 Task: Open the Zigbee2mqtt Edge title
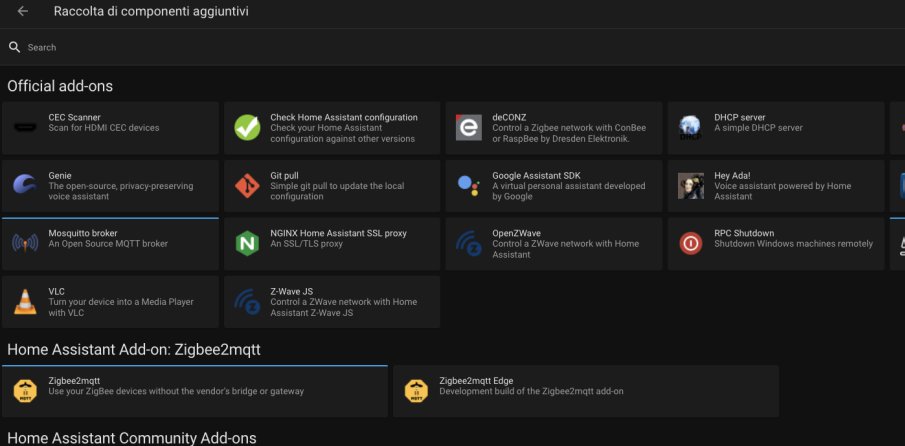coord(476,381)
